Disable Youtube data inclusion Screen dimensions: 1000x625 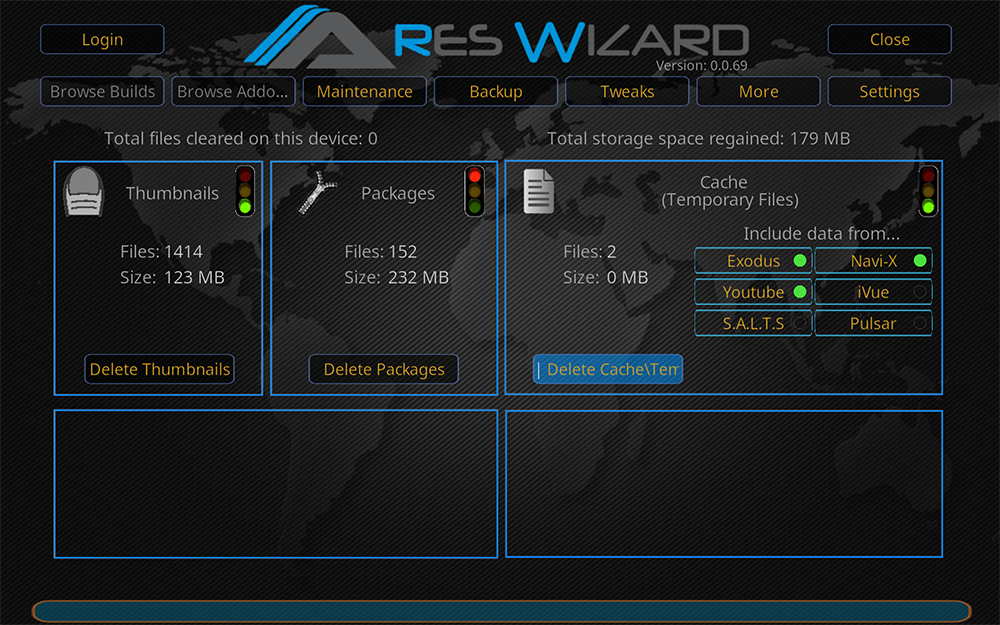point(753,292)
